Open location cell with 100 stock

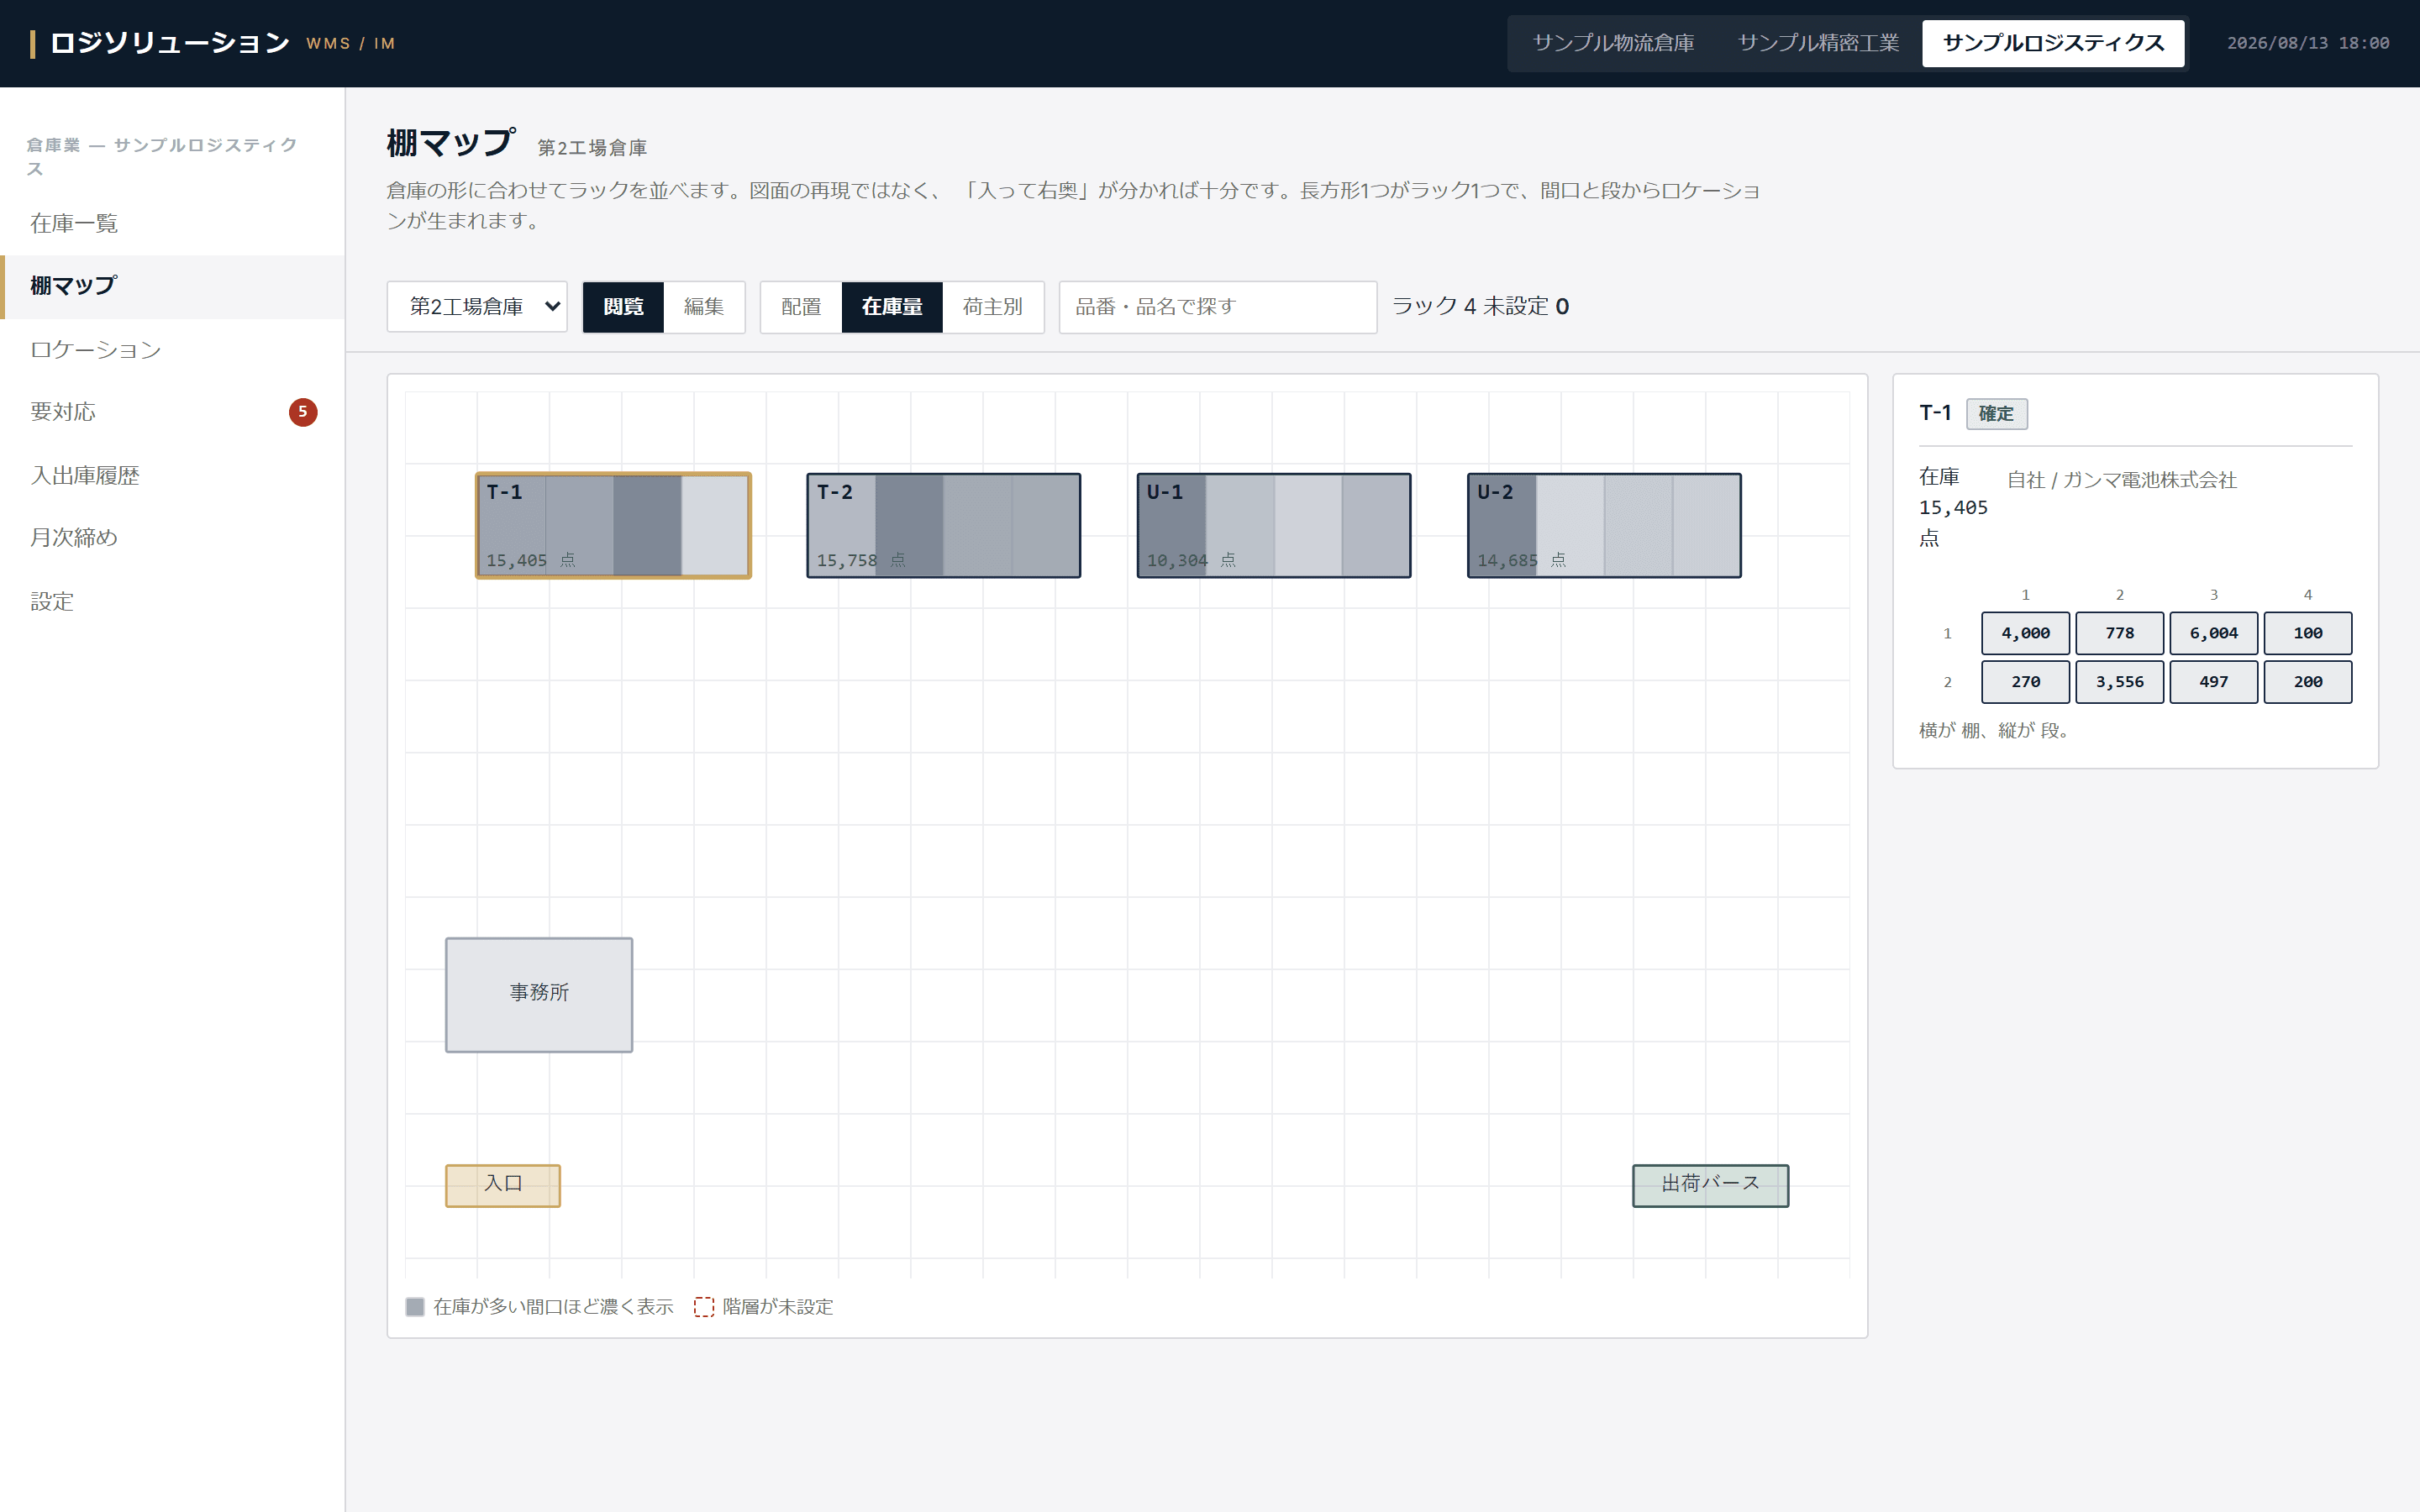point(2307,633)
